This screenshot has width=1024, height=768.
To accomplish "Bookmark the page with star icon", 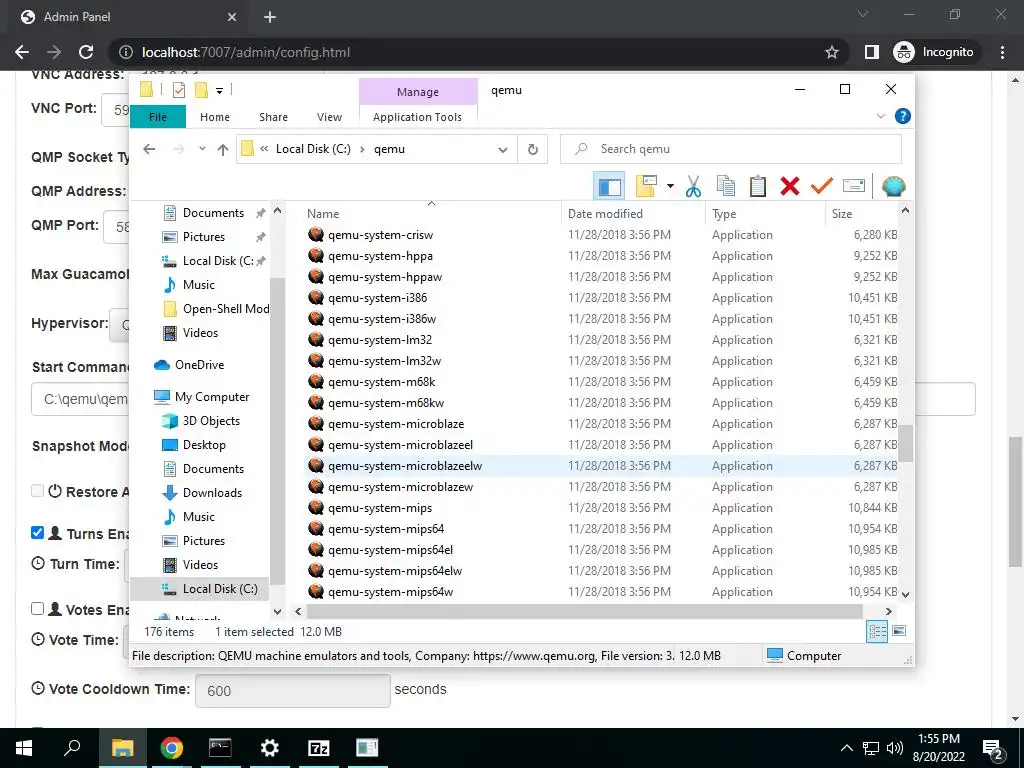I will pos(831,52).
